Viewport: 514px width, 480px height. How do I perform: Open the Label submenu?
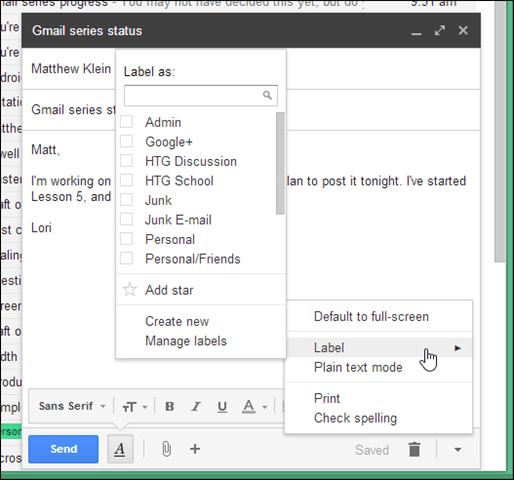379,348
